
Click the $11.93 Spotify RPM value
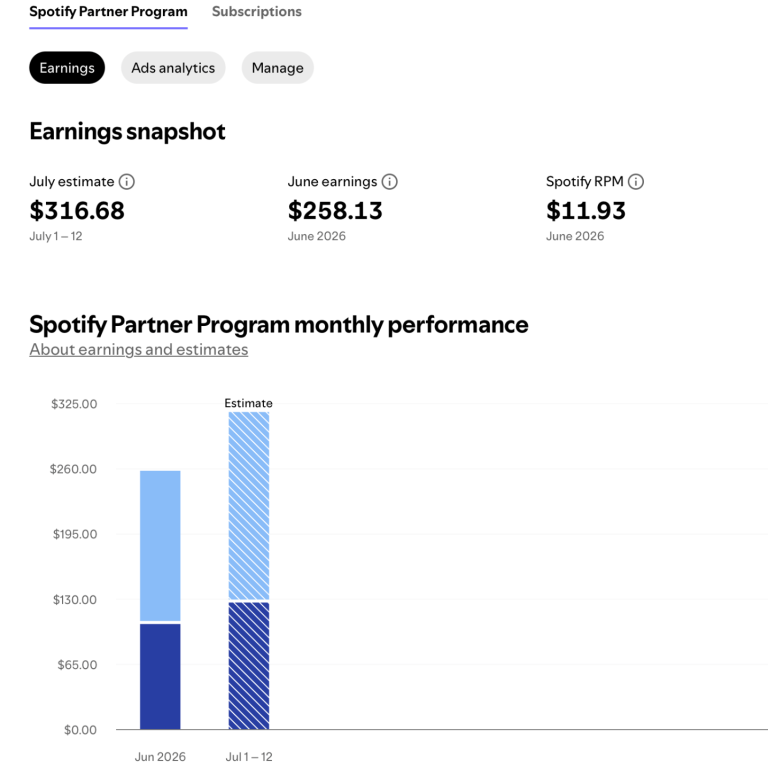(586, 211)
